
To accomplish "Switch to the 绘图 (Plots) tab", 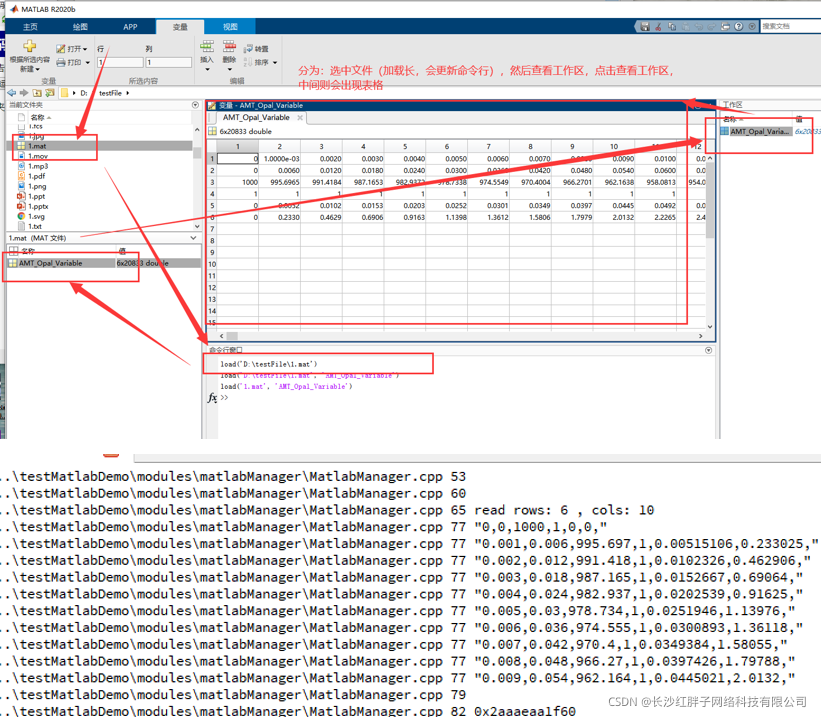I will [80, 27].
